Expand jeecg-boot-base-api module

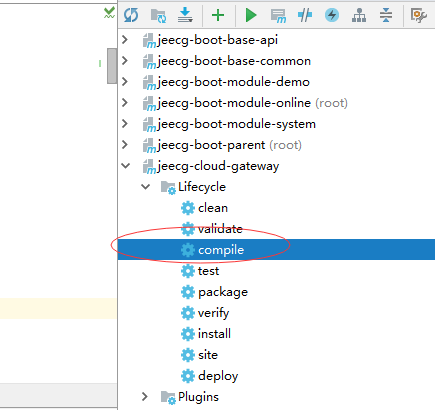click(x=125, y=40)
